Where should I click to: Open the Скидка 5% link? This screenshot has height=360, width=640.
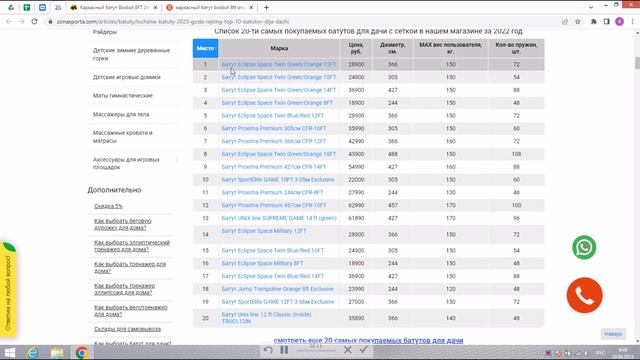tap(108, 206)
